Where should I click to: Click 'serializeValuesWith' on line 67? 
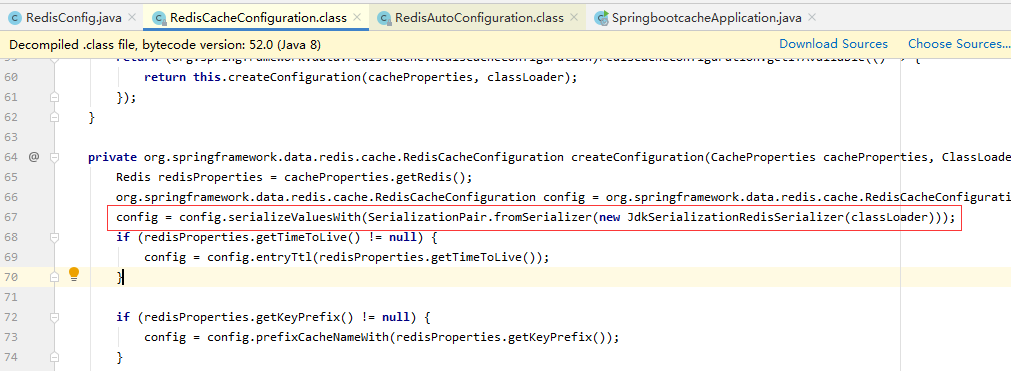click(x=296, y=217)
